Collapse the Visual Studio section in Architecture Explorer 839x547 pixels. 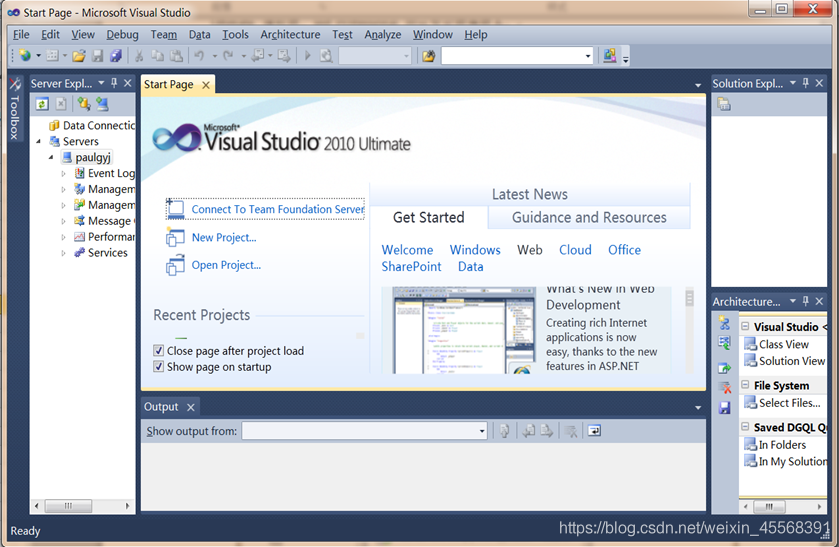pos(745,326)
